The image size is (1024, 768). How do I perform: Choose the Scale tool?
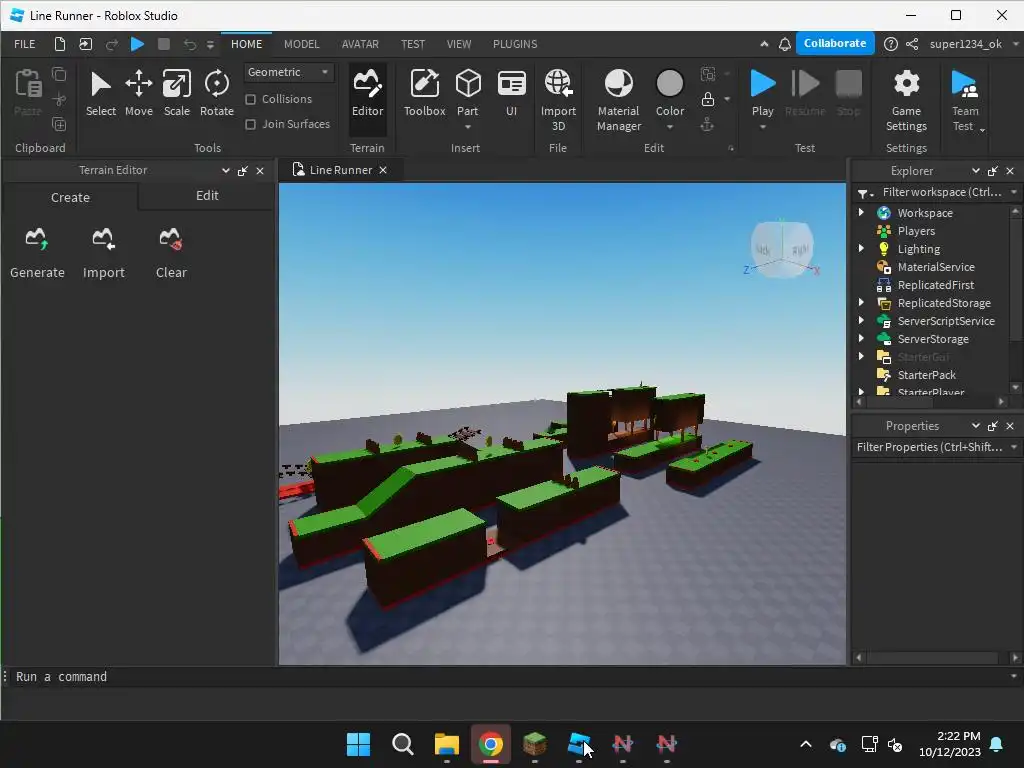tap(176, 94)
